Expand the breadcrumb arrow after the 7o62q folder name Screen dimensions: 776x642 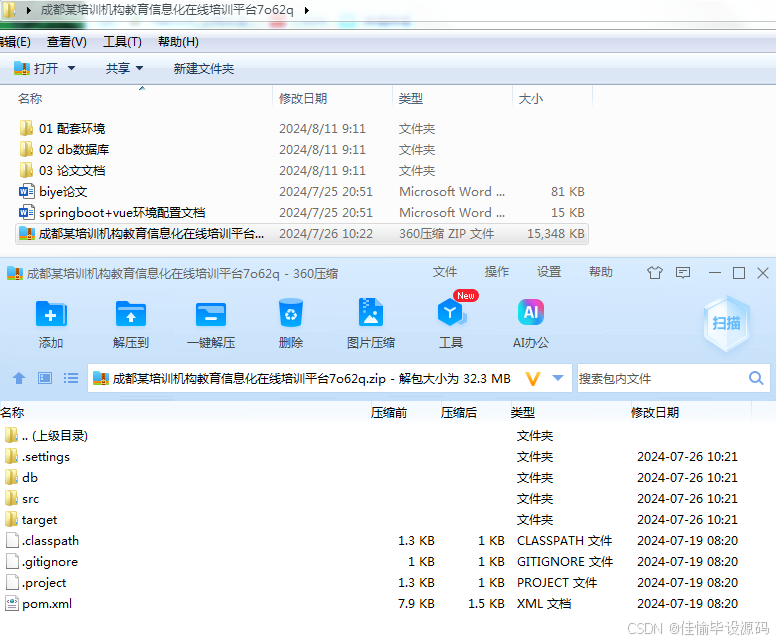click(307, 10)
